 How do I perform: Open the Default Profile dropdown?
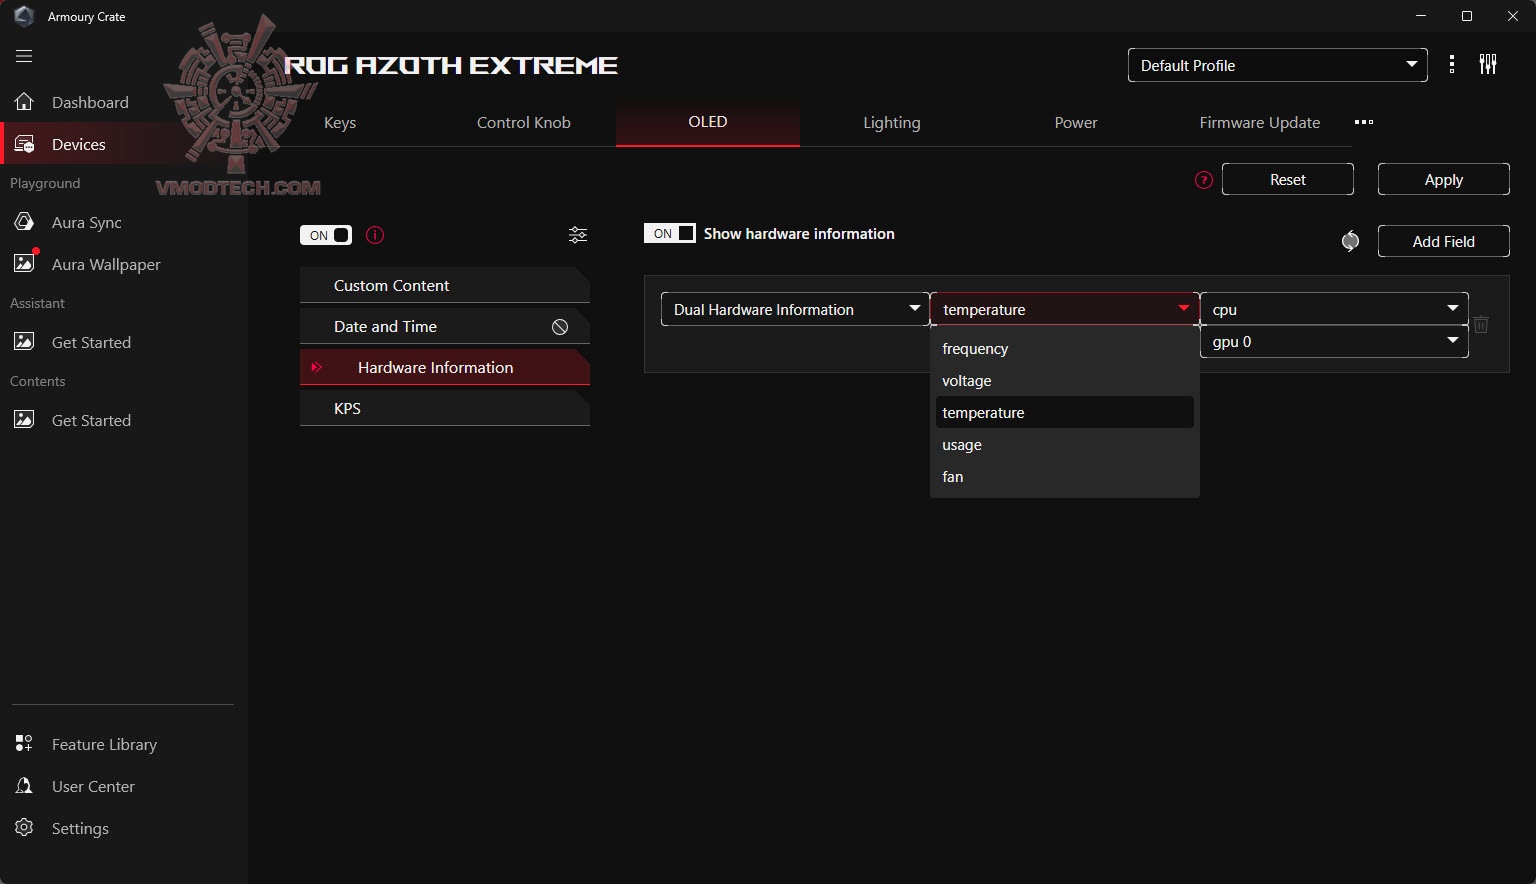pos(1278,65)
